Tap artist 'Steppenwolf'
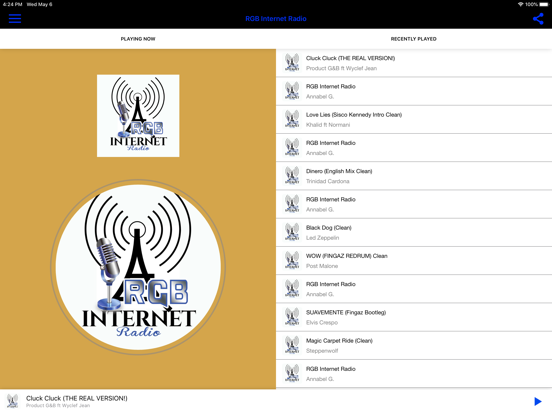552x414 pixels. (x=322, y=351)
